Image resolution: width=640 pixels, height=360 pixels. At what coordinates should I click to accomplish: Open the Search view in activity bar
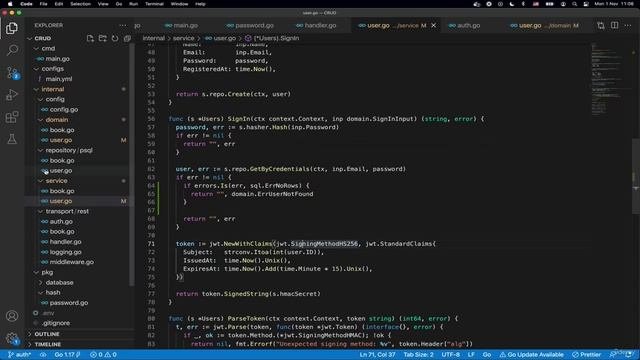pyautogui.click(x=12, y=50)
